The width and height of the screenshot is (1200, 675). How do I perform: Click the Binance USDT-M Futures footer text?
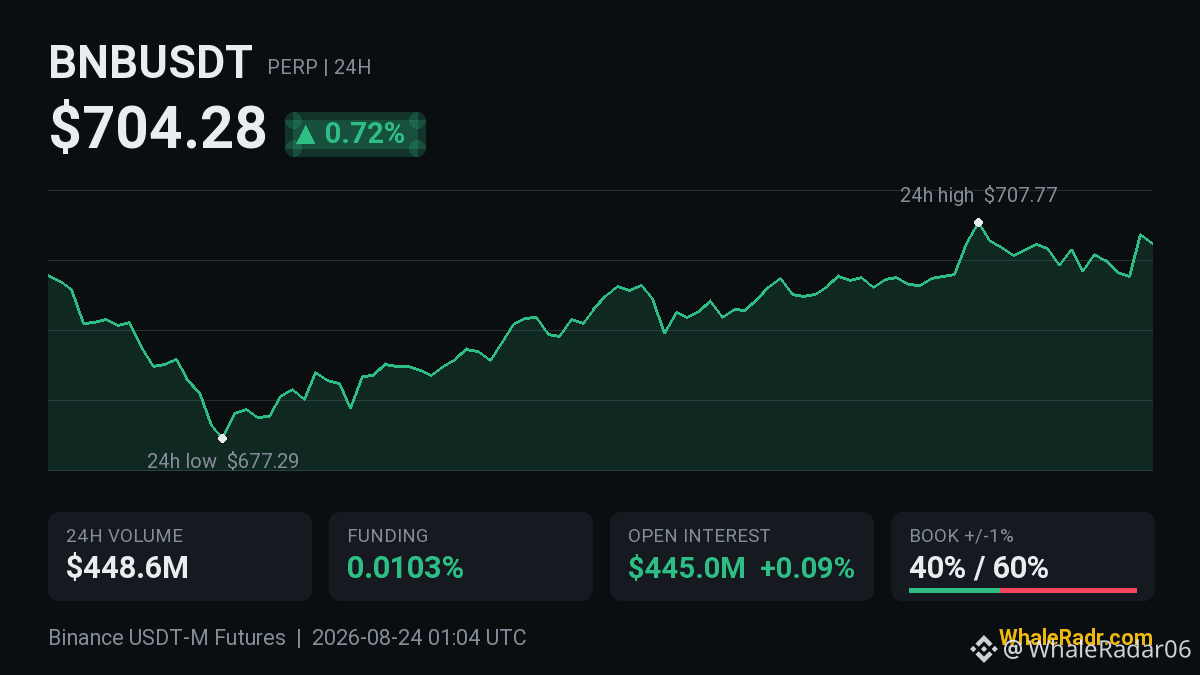[x=167, y=638]
